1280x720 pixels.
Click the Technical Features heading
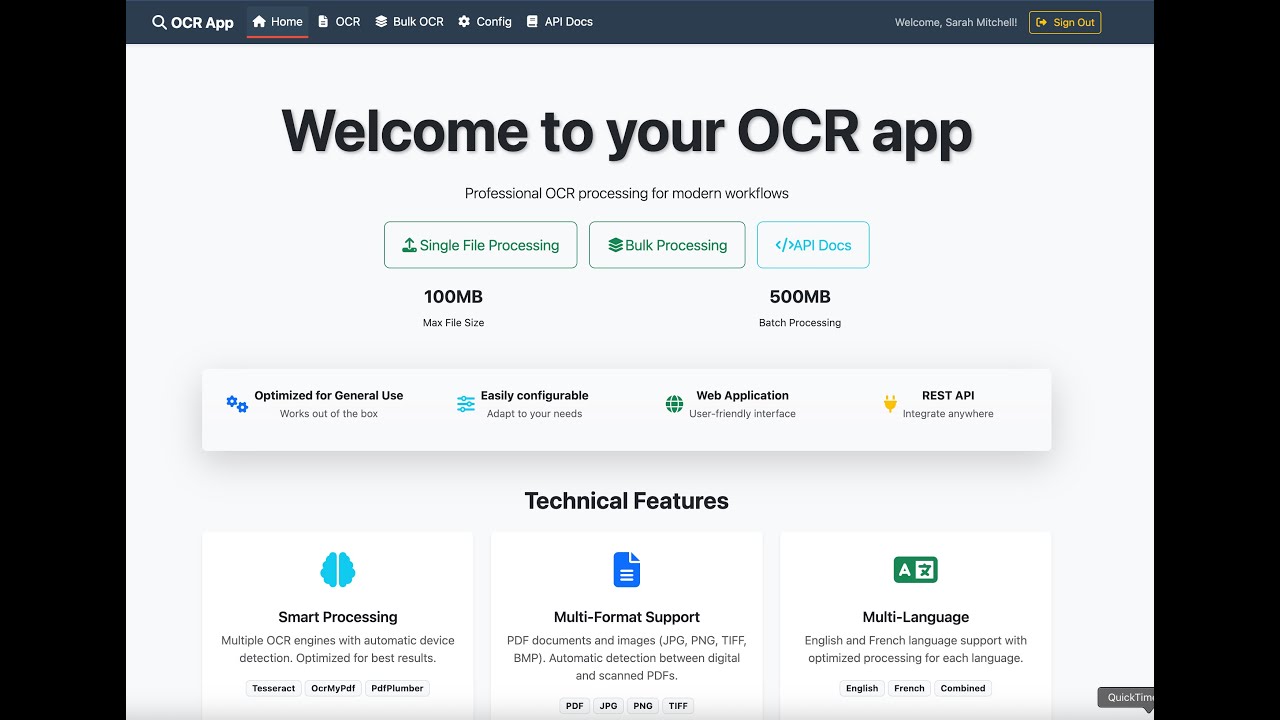pos(627,501)
